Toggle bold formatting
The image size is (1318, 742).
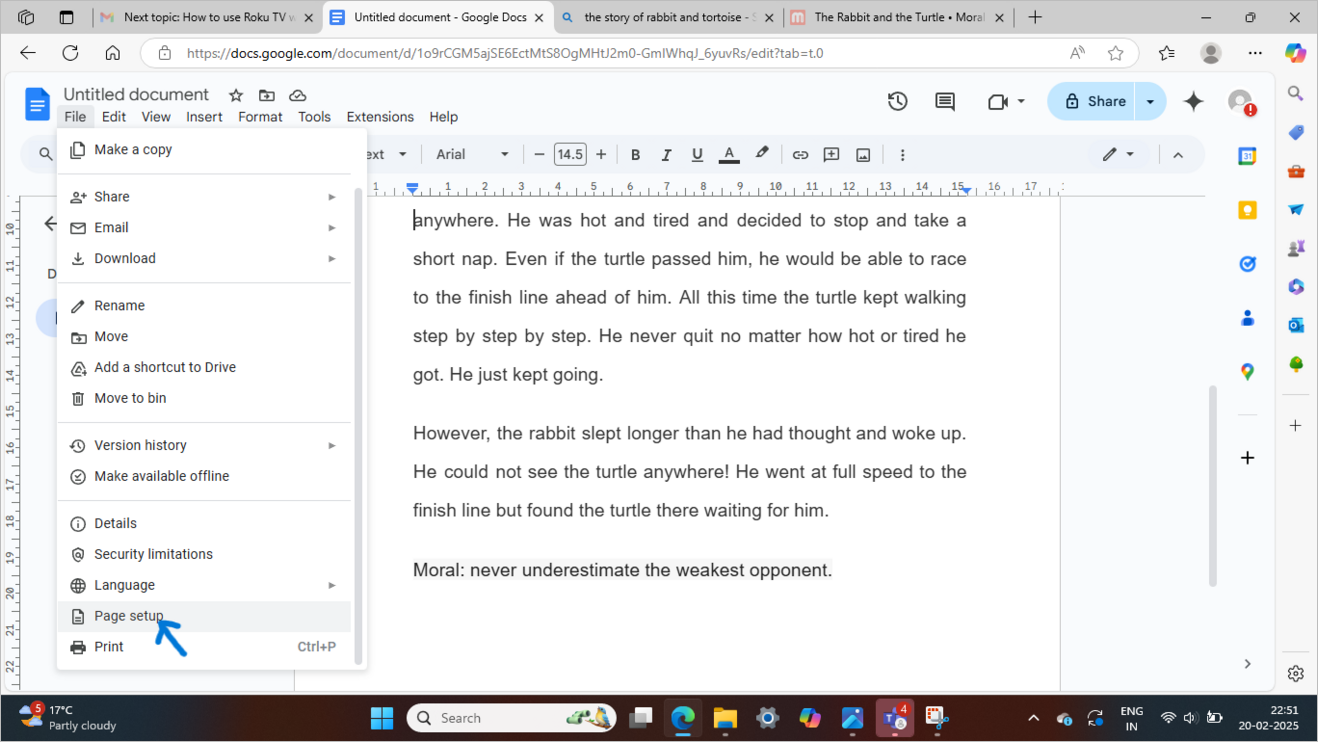tap(635, 155)
